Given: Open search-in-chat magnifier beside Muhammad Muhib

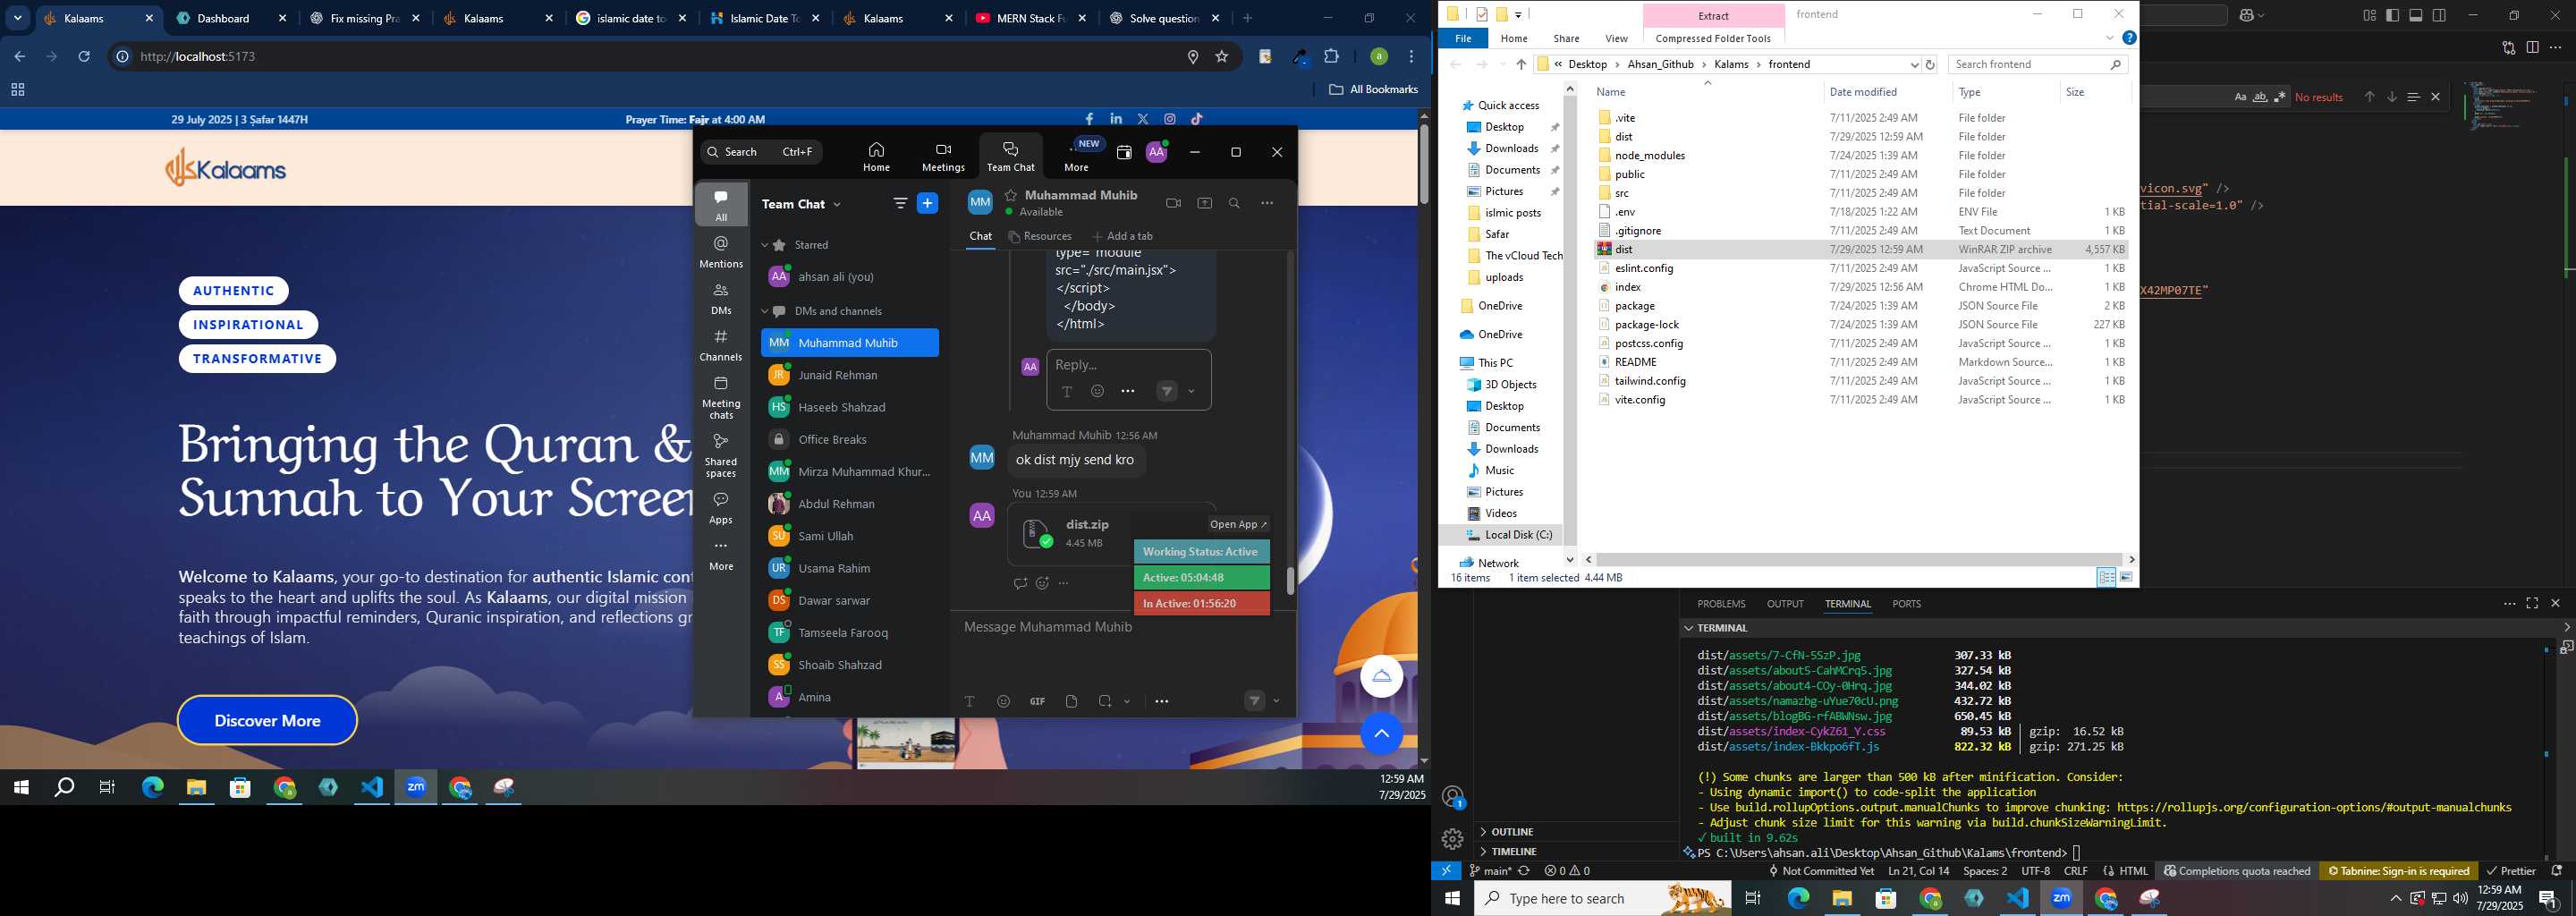Looking at the screenshot, I should [1235, 203].
